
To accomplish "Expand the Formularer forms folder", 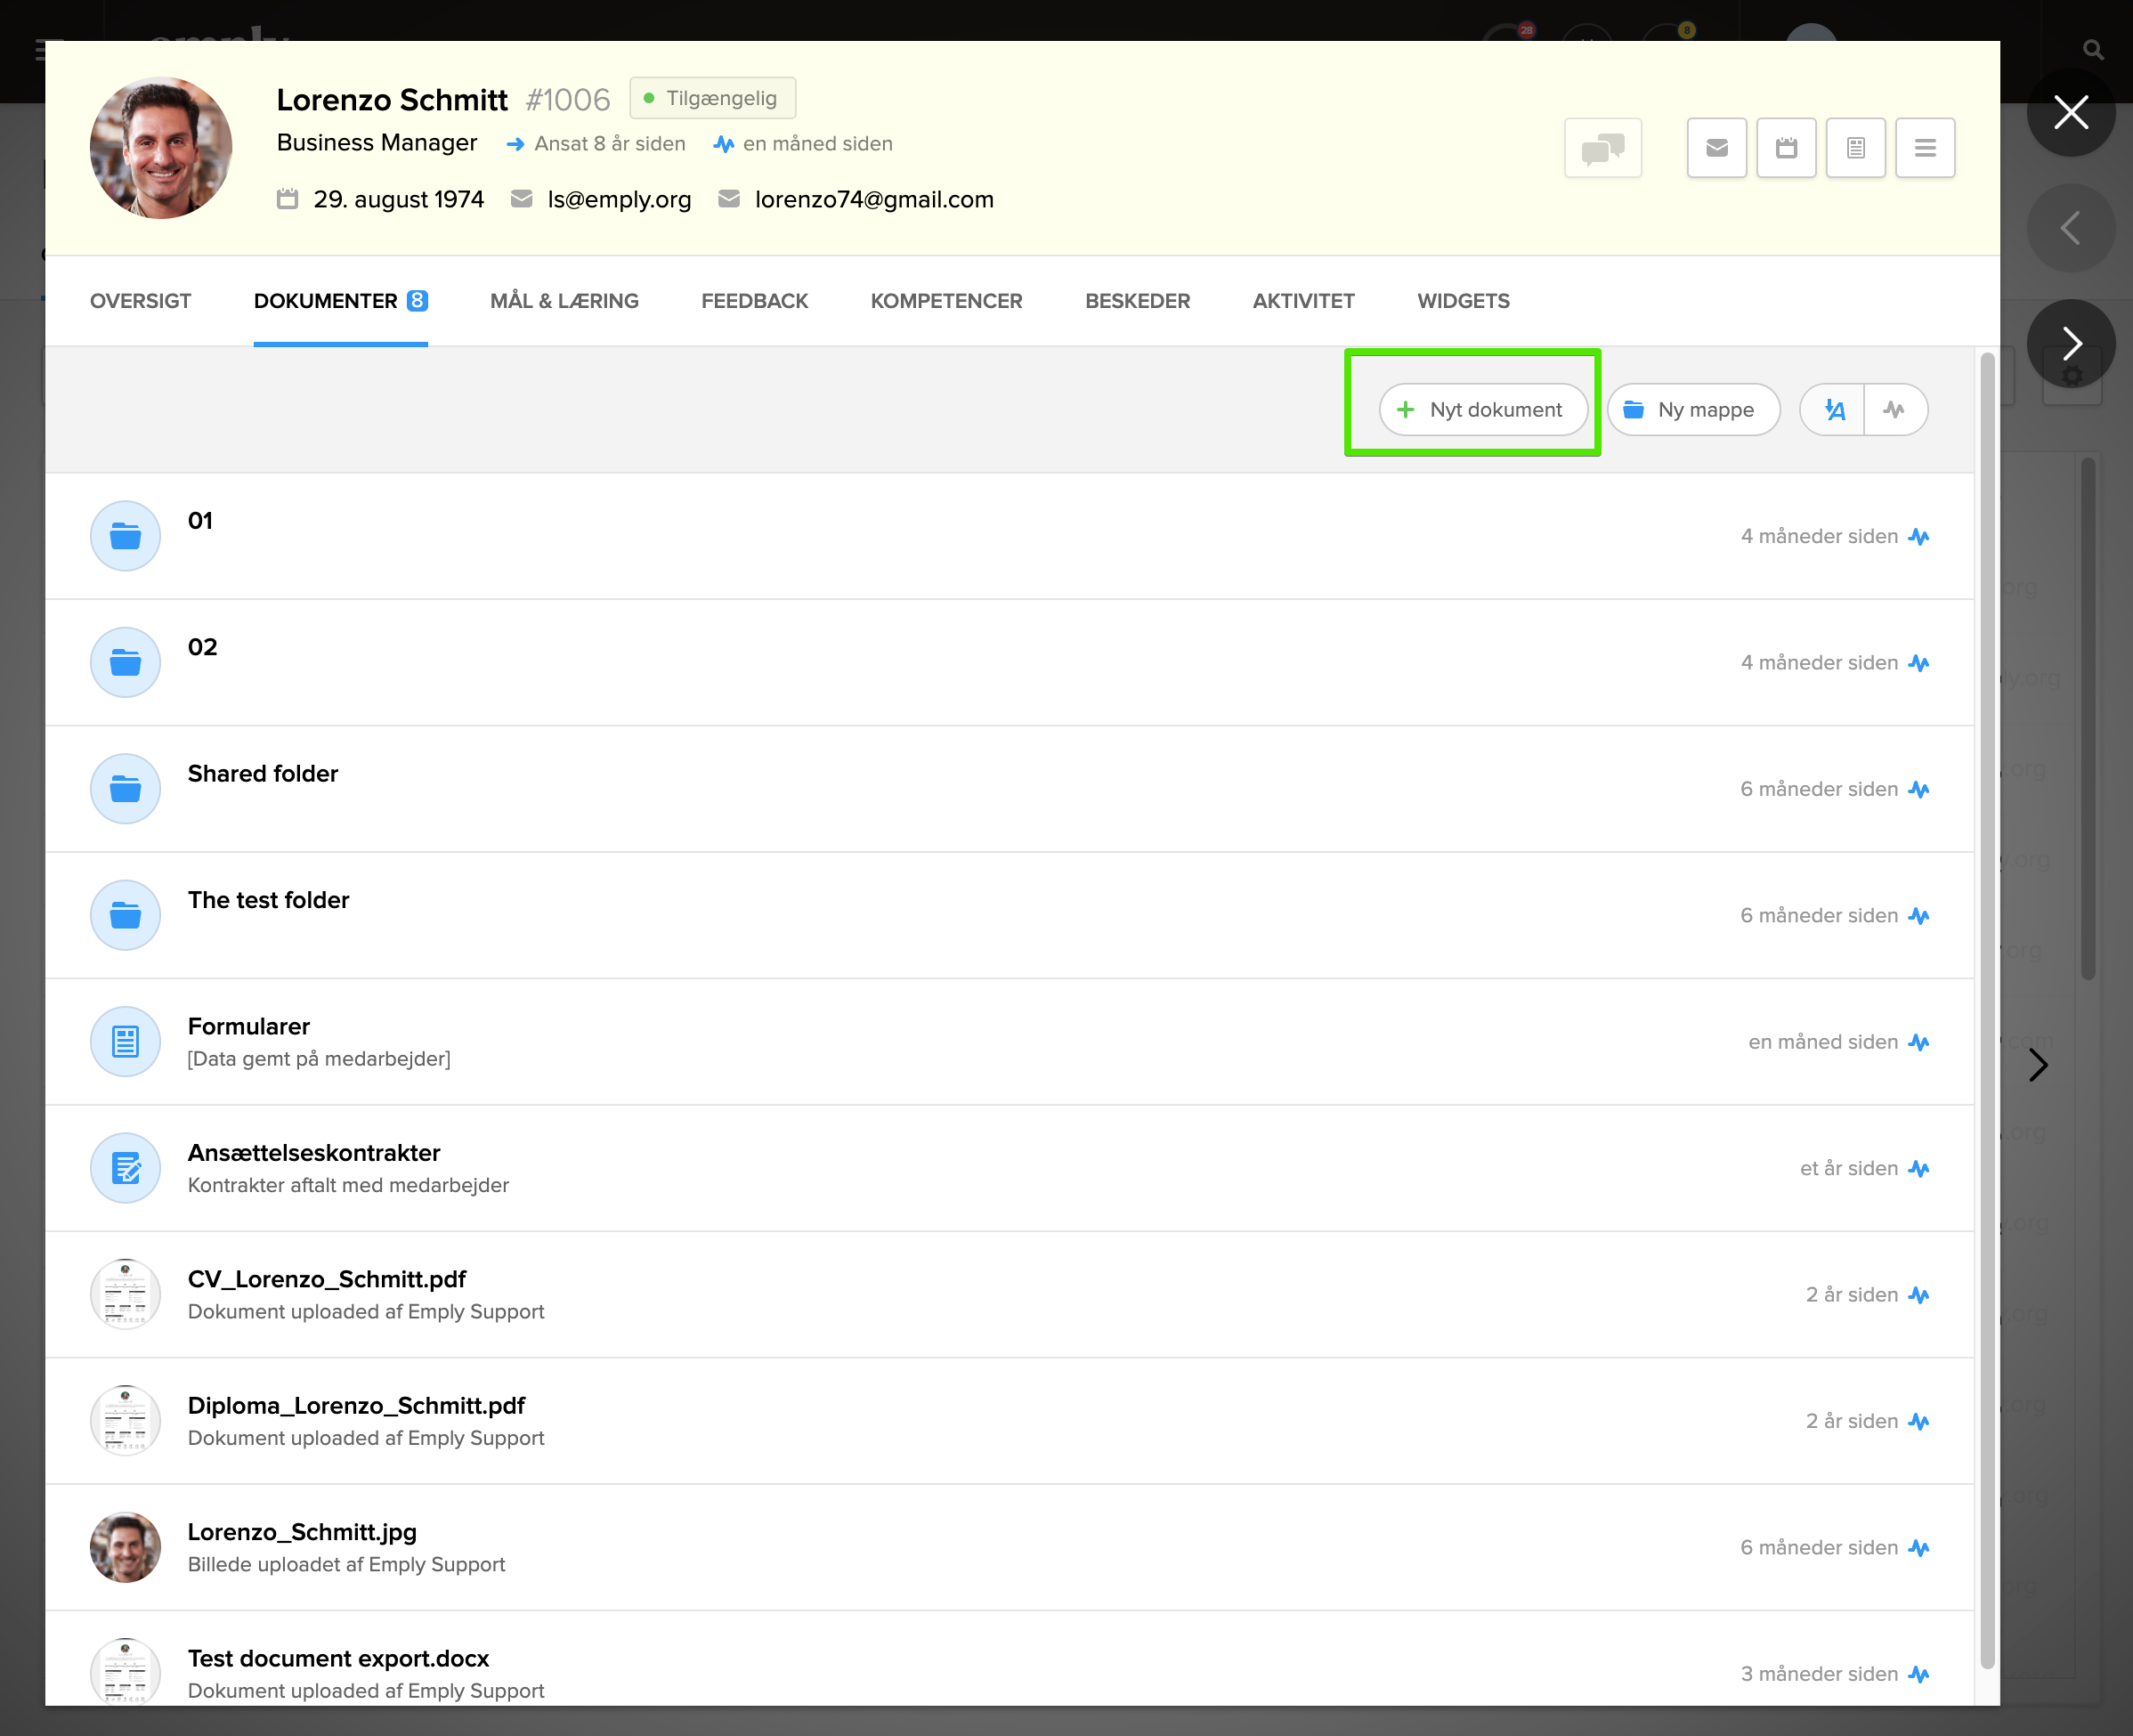I will (249, 1026).
